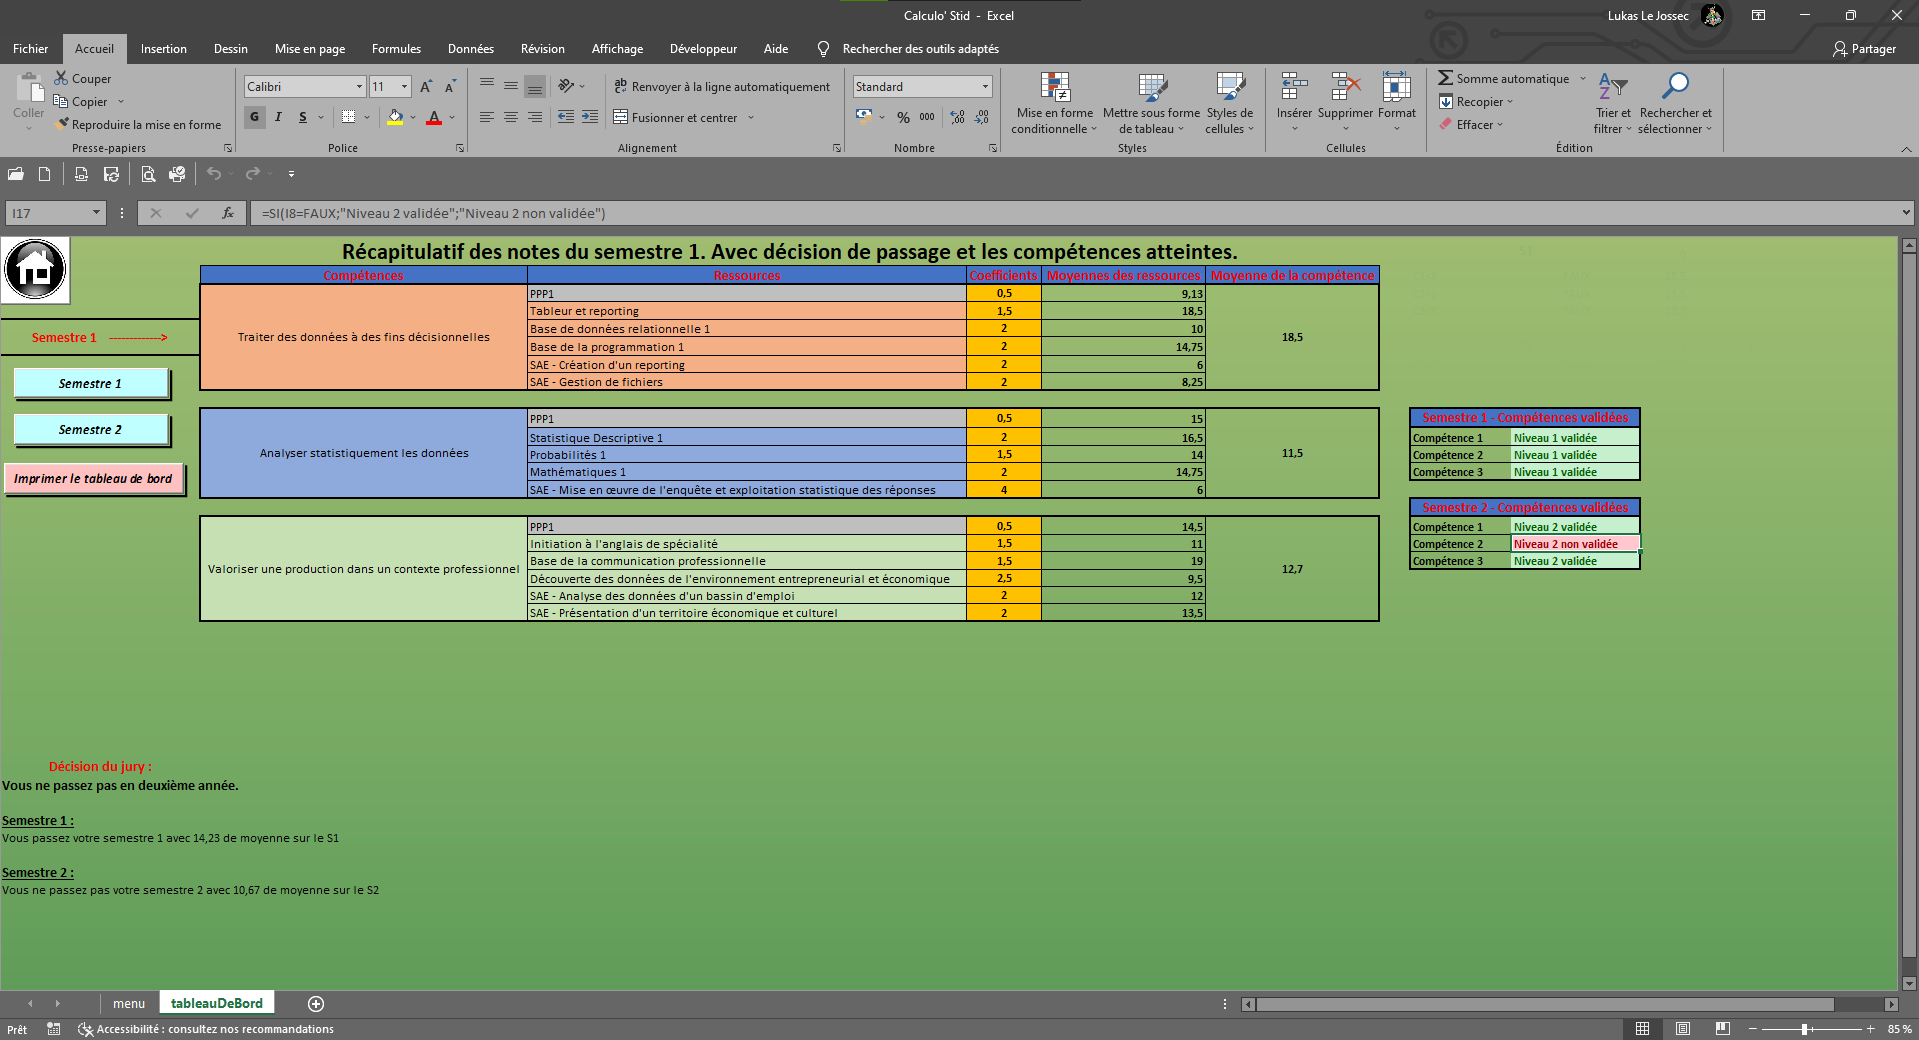The height and width of the screenshot is (1040, 1919).
Task: Click the Insert Function fx icon
Action: [228, 213]
